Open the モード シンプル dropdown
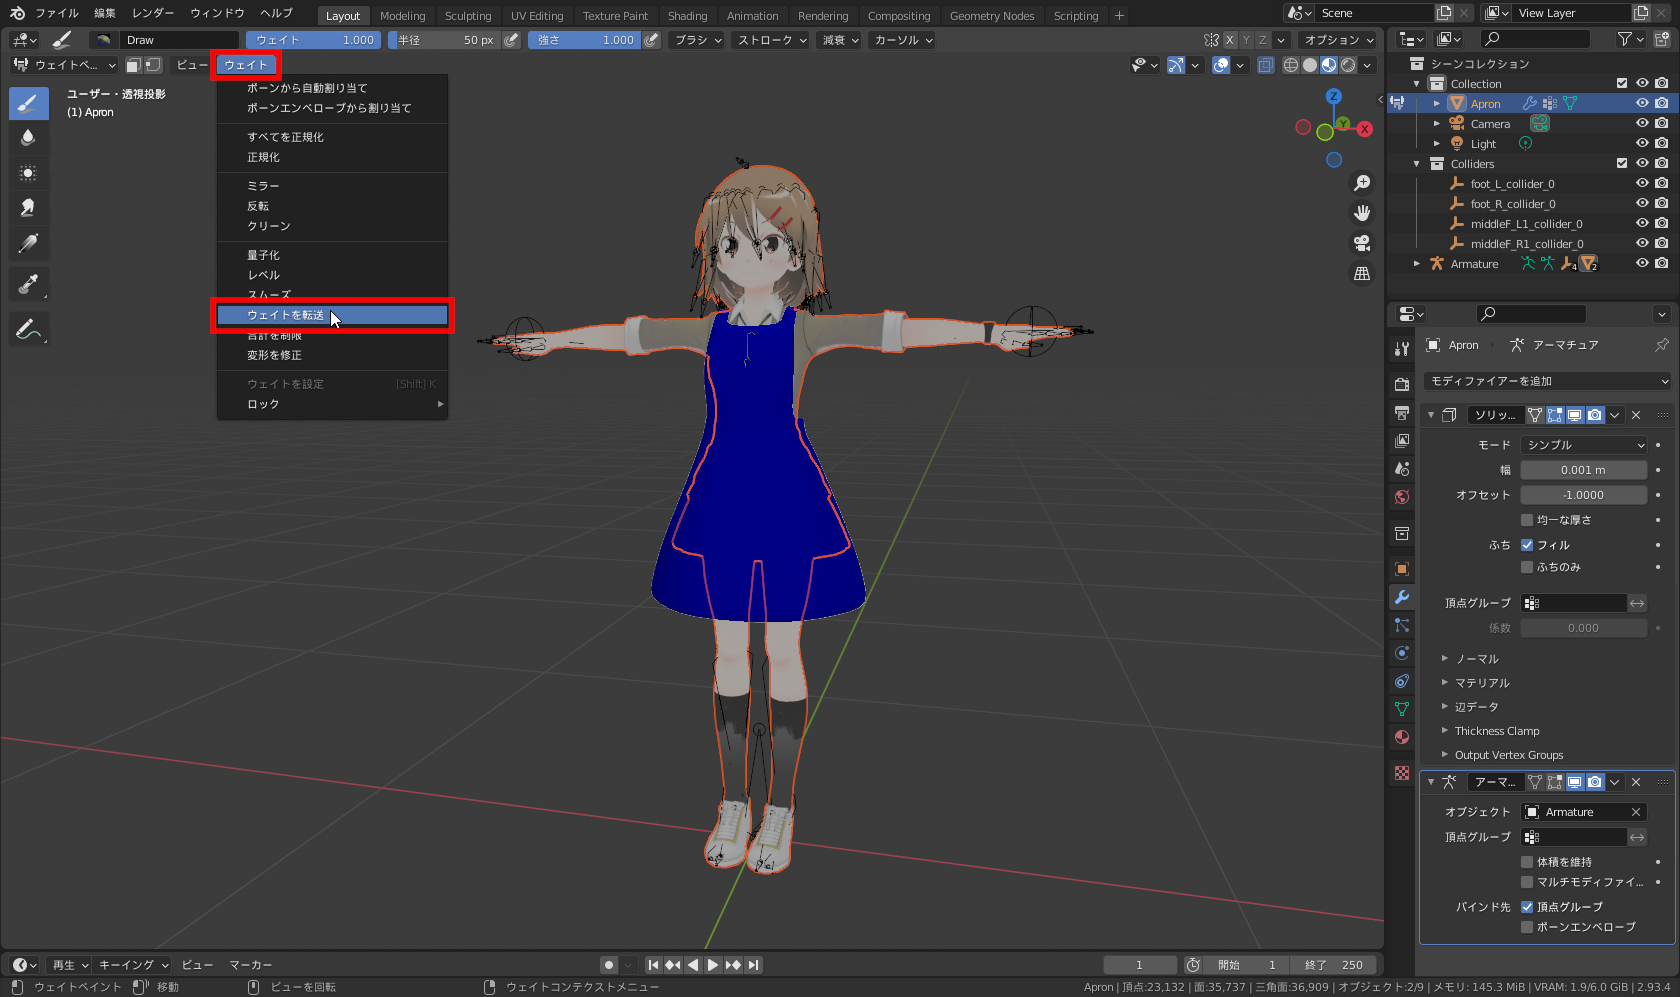1680x997 pixels. point(1583,445)
